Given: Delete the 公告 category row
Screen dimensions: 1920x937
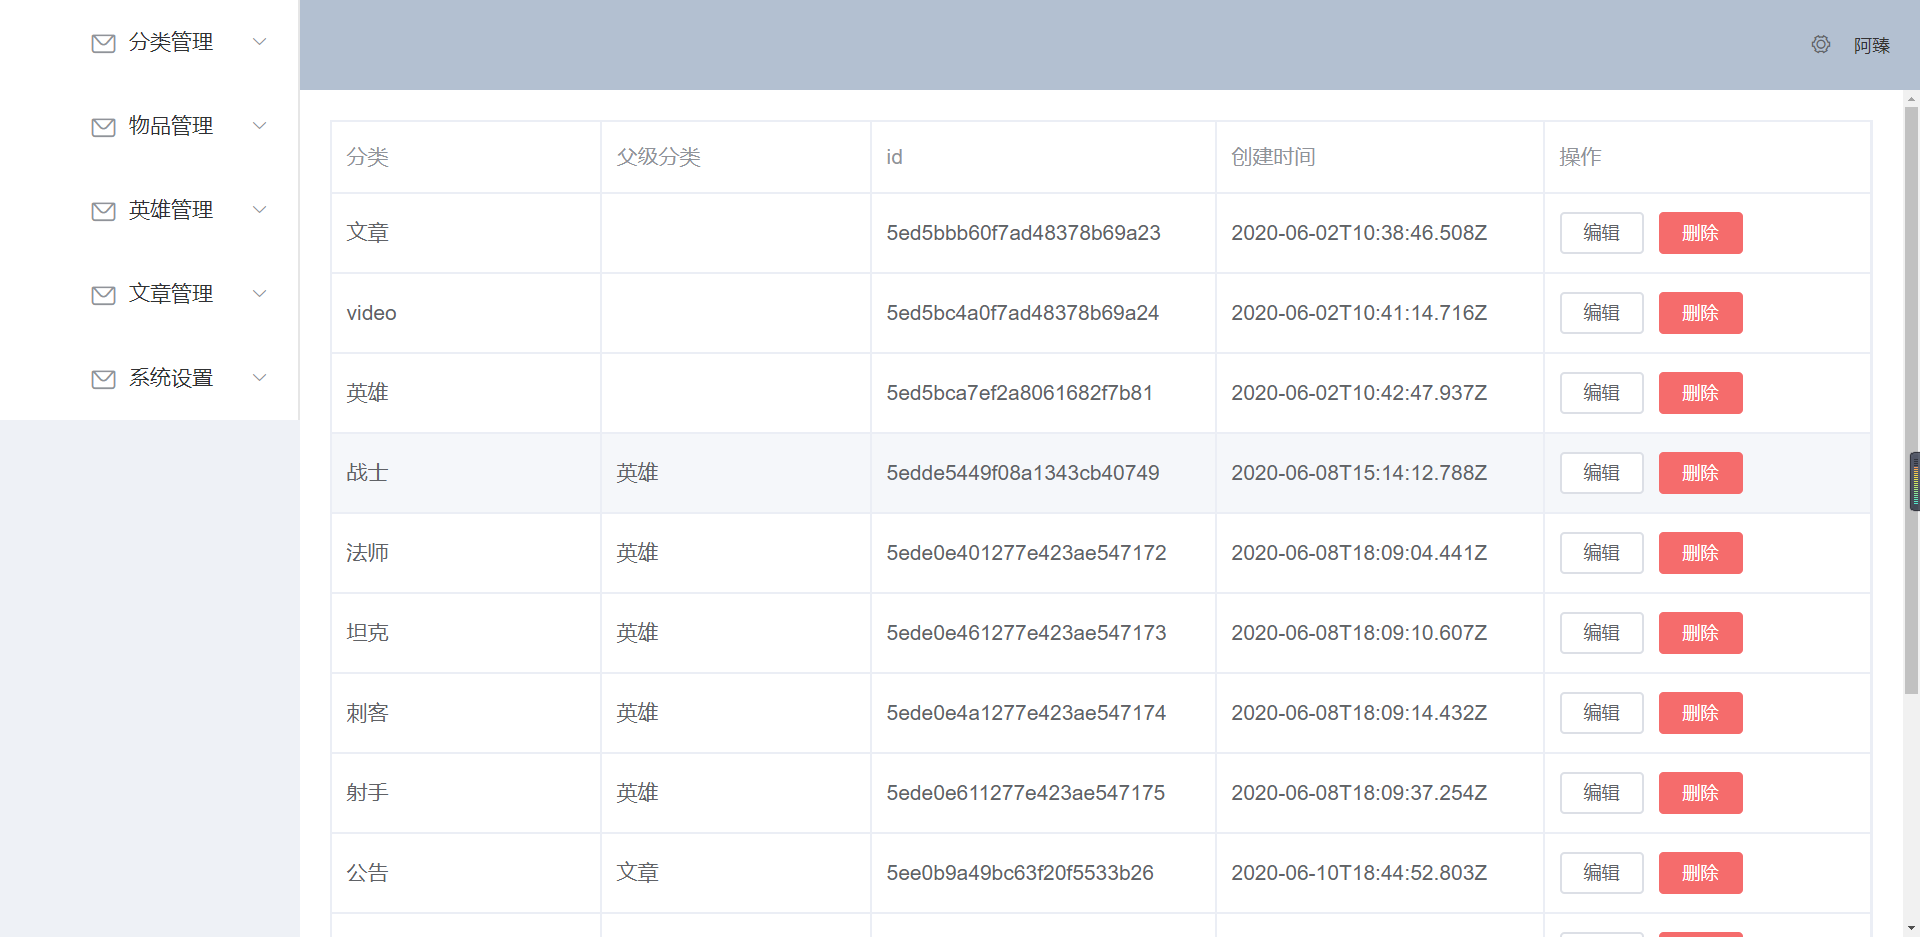Looking at the screenshot, I should pyautogui.click(x=1700, y=873).
